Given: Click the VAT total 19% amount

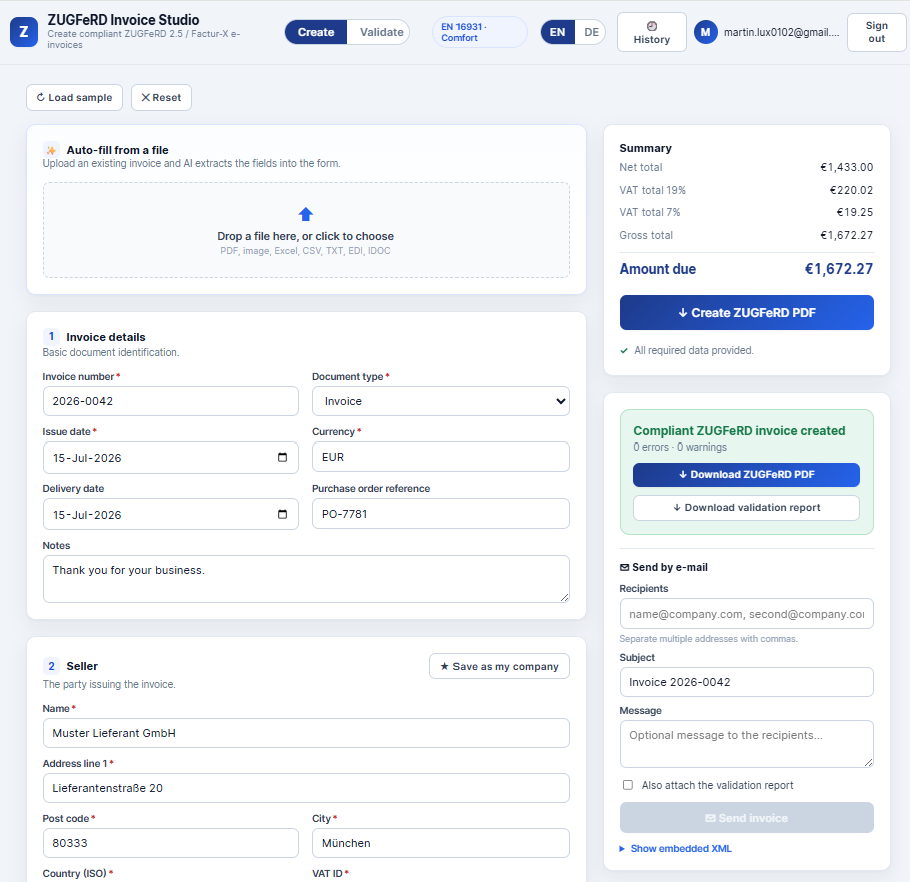Looking at the screenshot, I should point(851,190).
